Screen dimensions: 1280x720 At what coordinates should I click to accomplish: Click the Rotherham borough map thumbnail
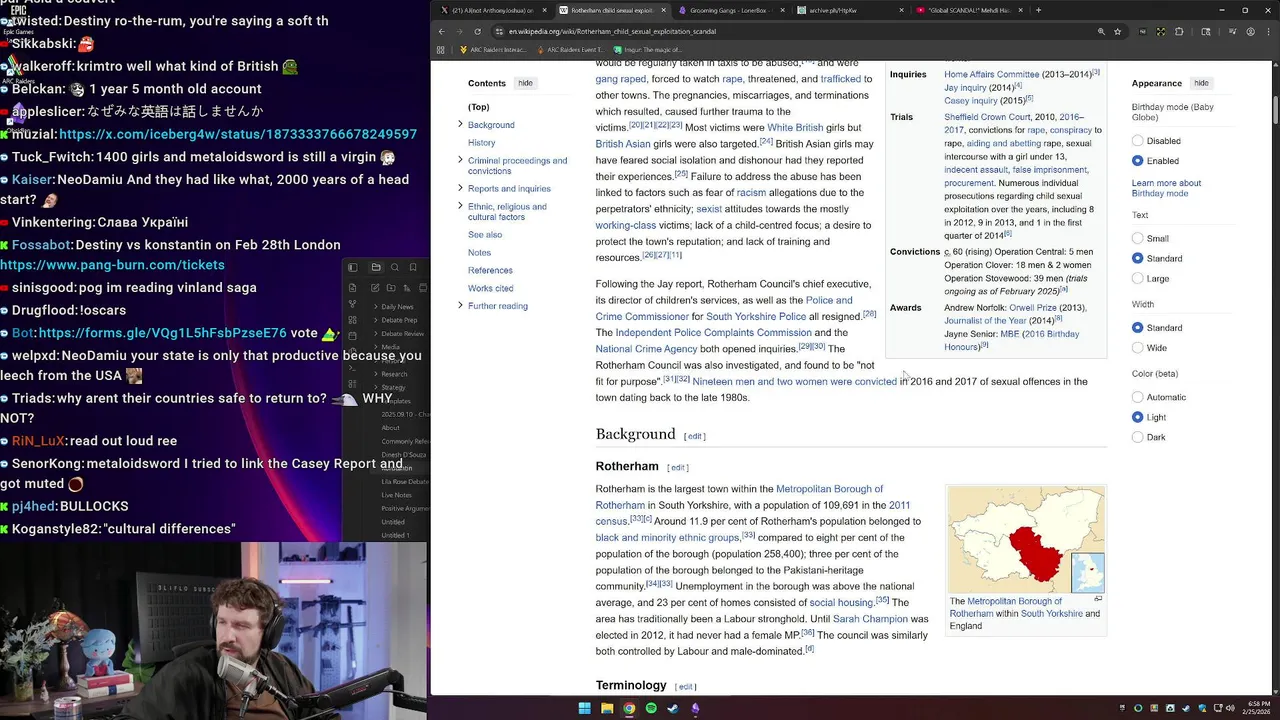[1026, 540]
